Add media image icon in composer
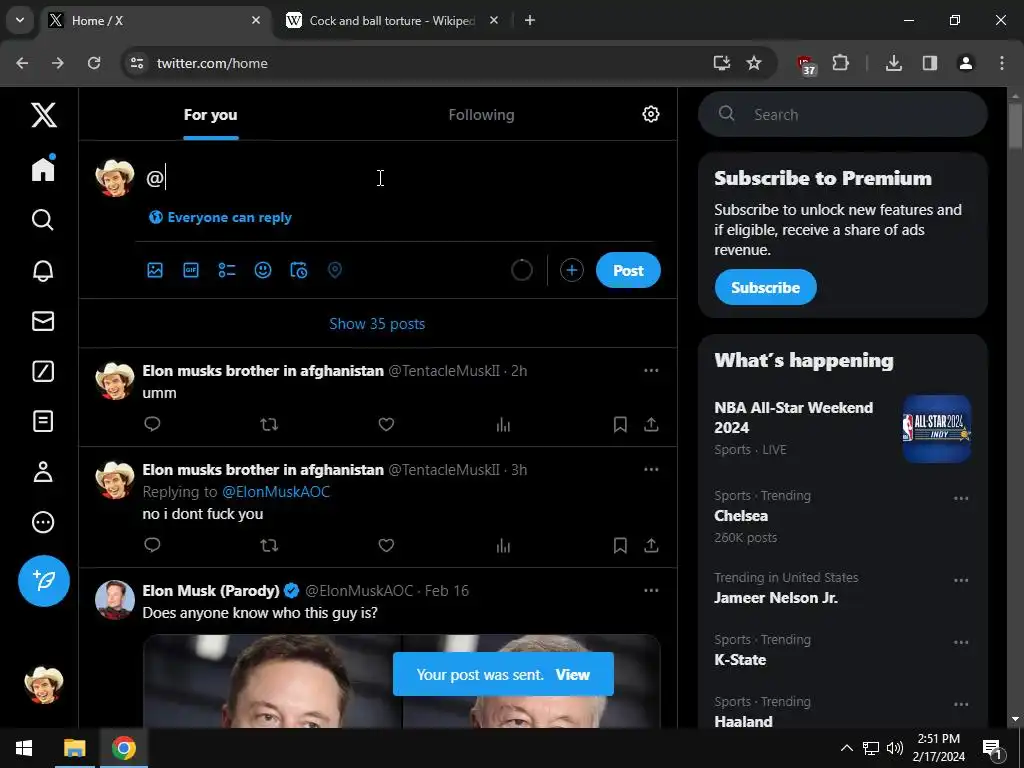The image size is (1024, 768). pos(155,270)
